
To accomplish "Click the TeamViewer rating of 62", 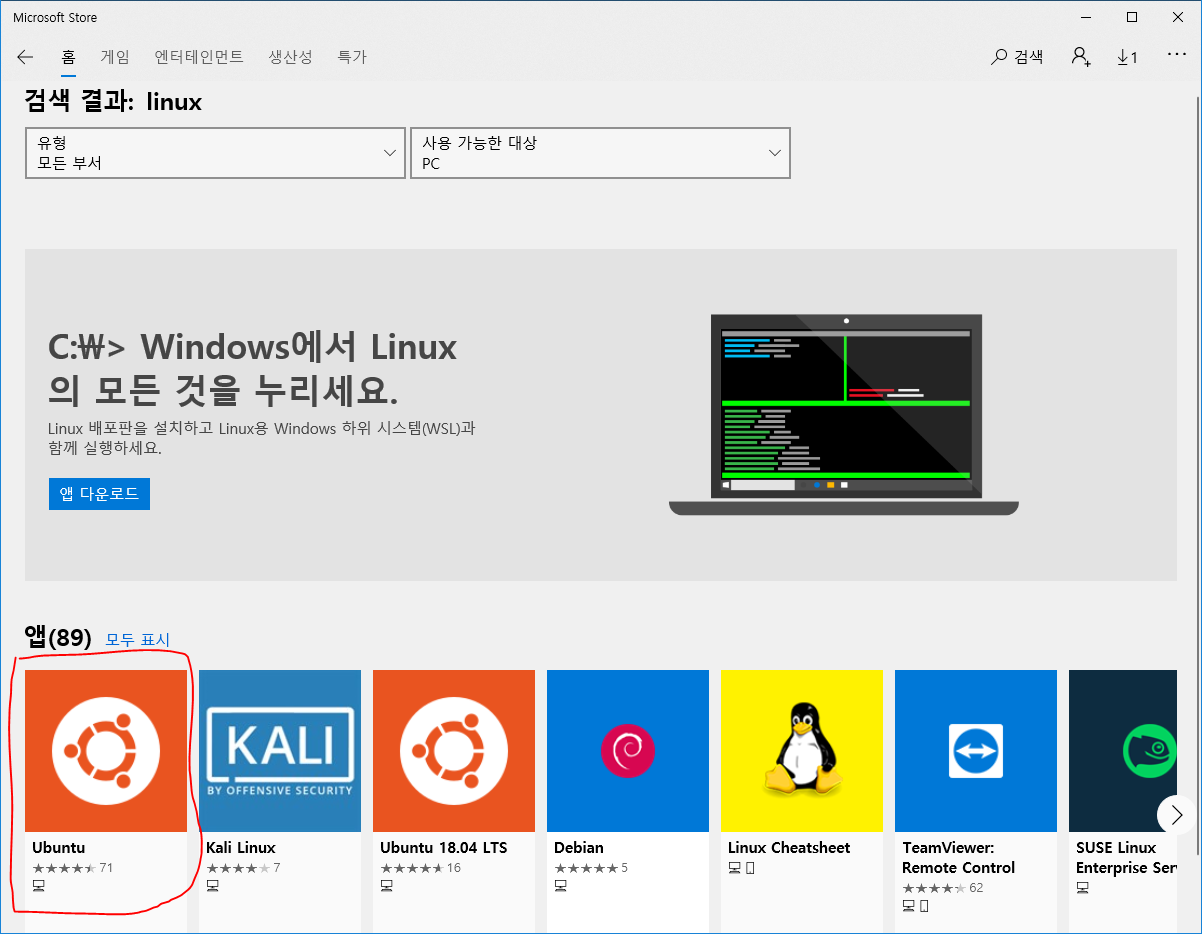I will click(x=943, y=888).
